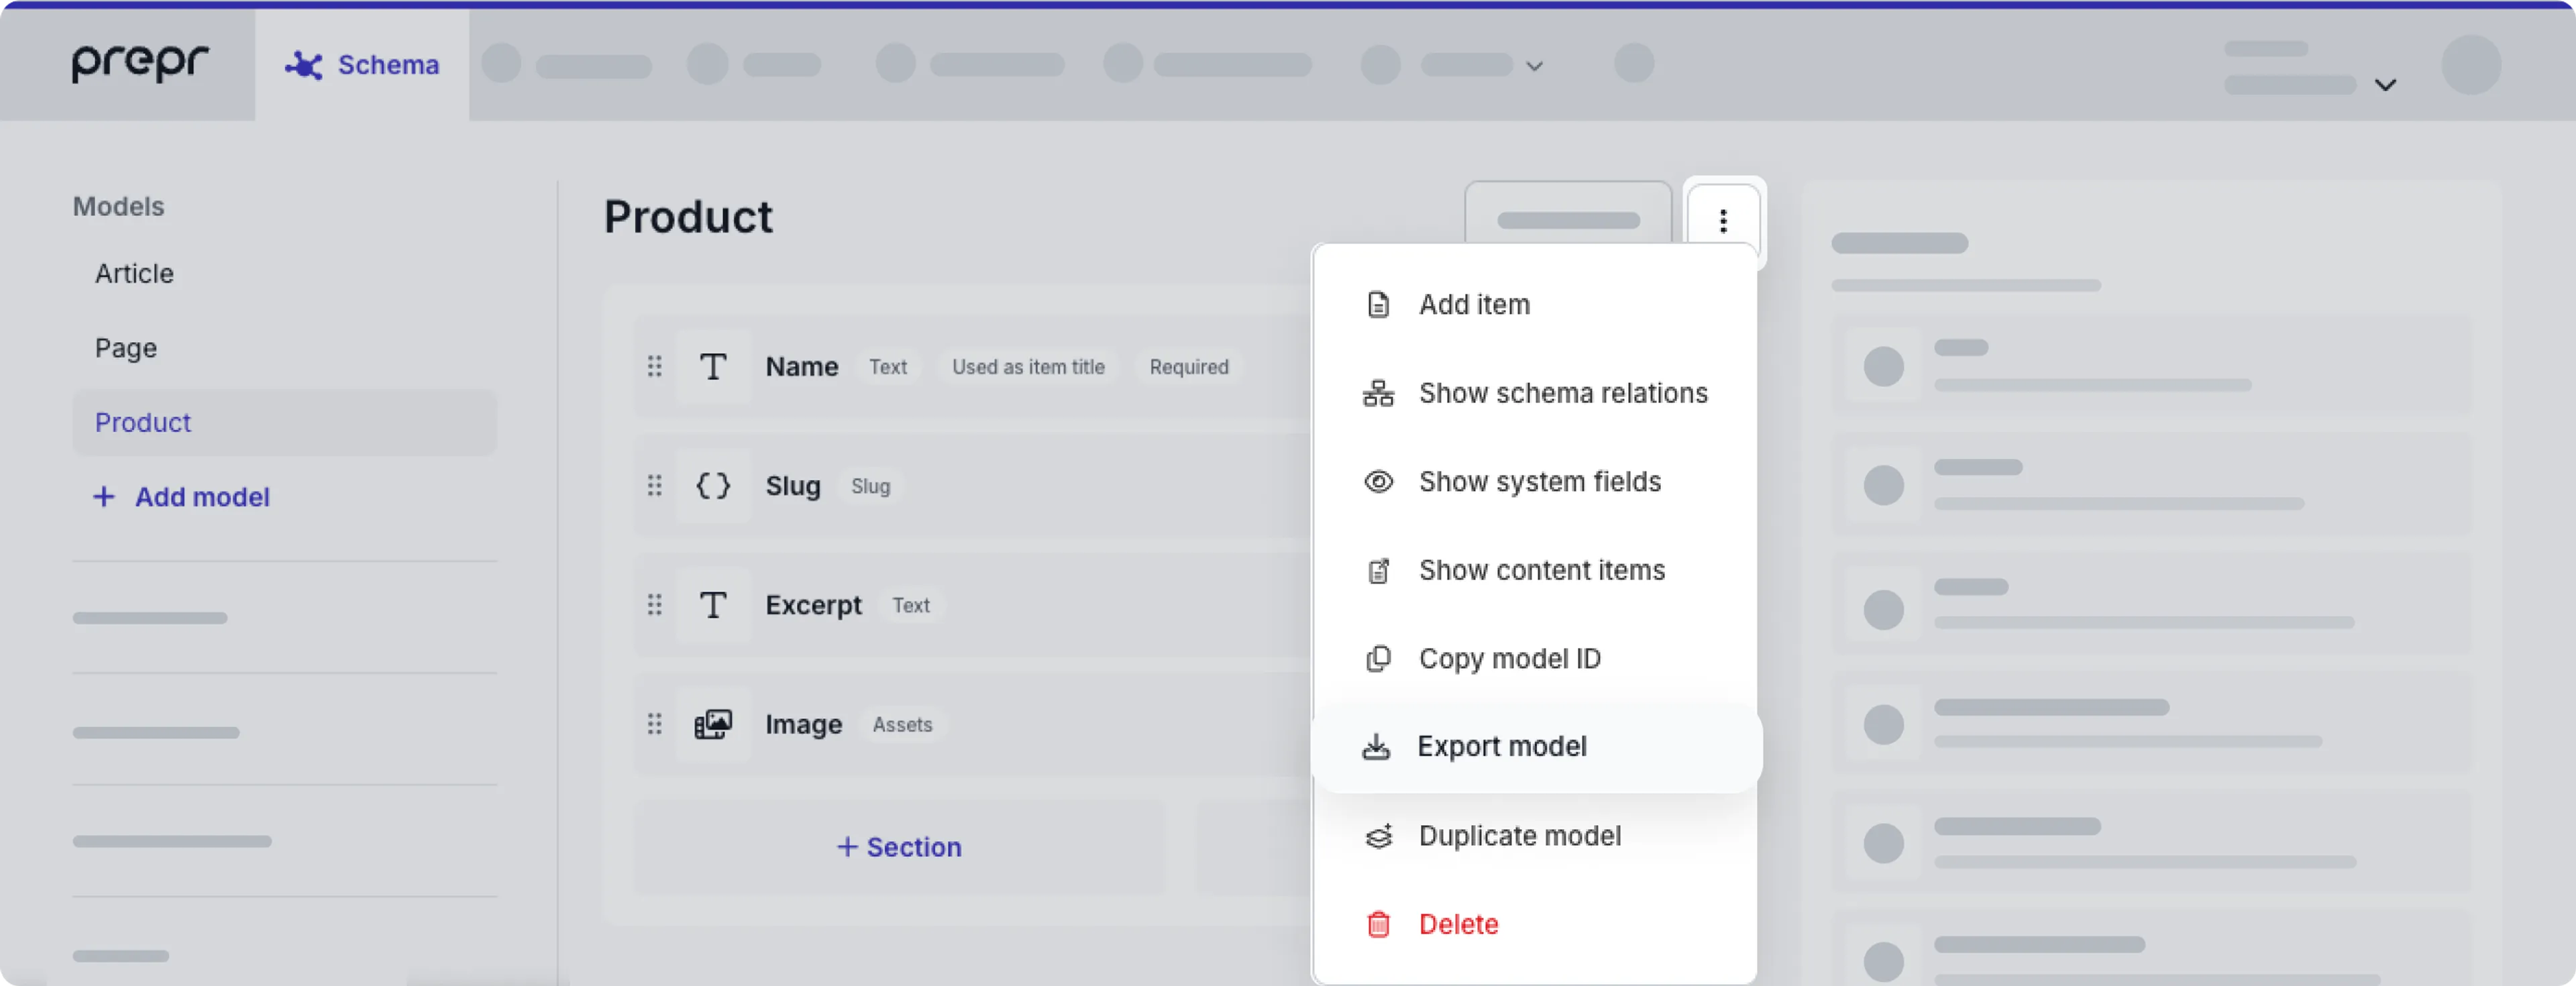The width and height of the screenshot is (2576, 986).
Task: Click the plus icon beside Add model
Action: click(x=103, y=497)
